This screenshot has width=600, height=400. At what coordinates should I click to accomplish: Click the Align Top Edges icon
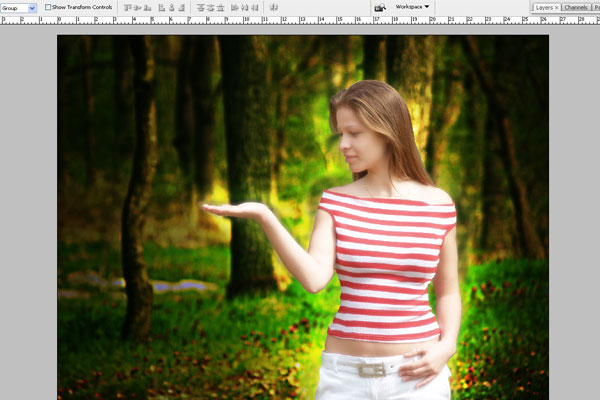coord(127,7)
